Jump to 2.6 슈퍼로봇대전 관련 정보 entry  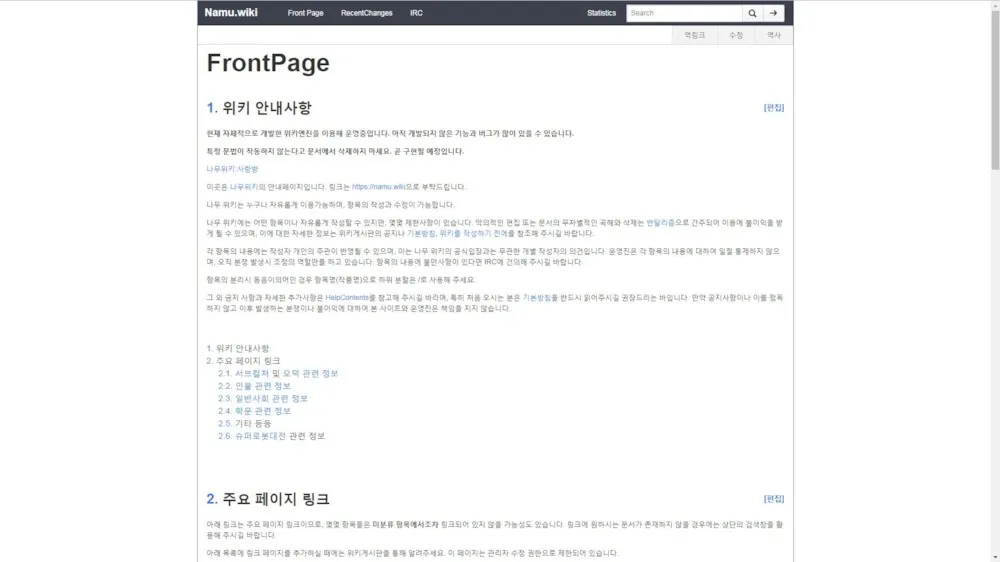click(x=271, y=436)
